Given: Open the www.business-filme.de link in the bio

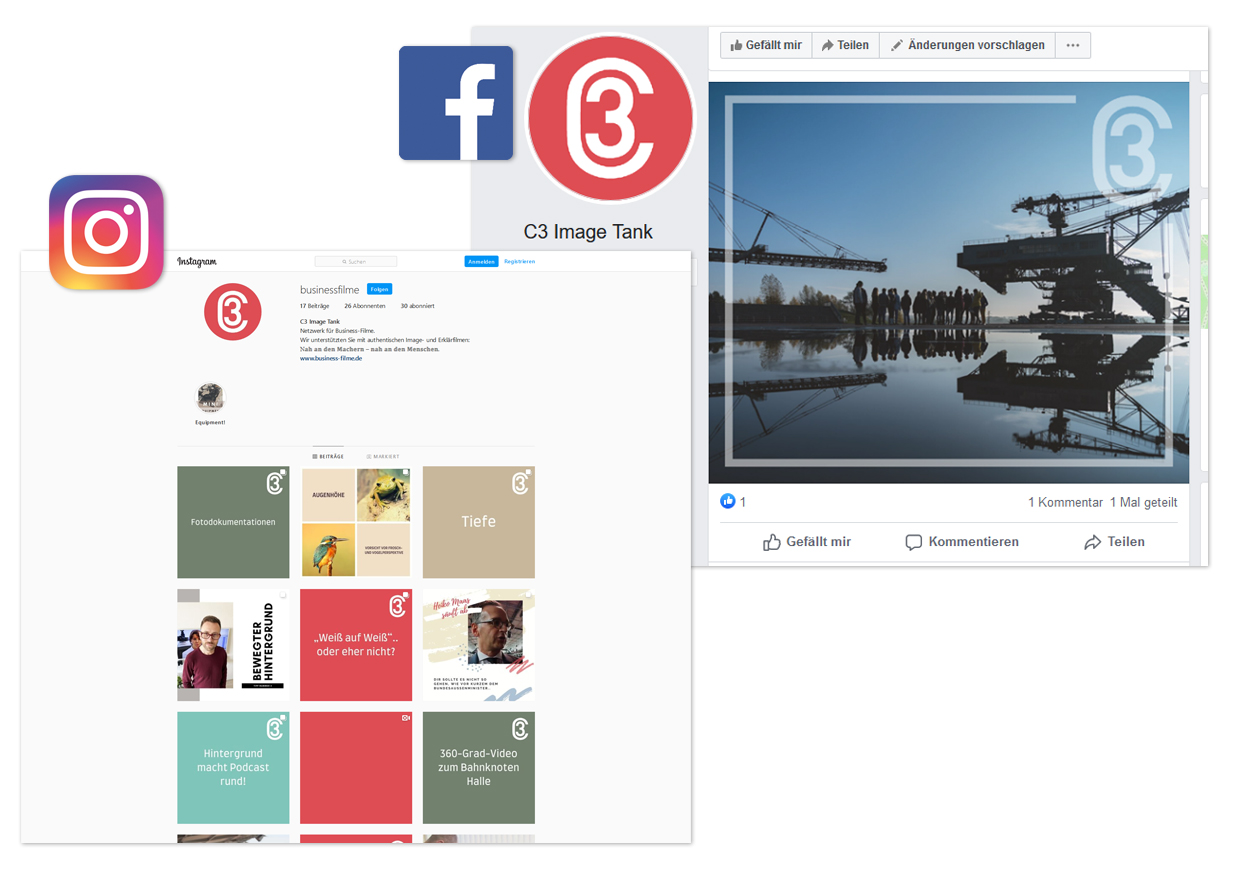Looking at the screenshot, I should click(331, 358).
